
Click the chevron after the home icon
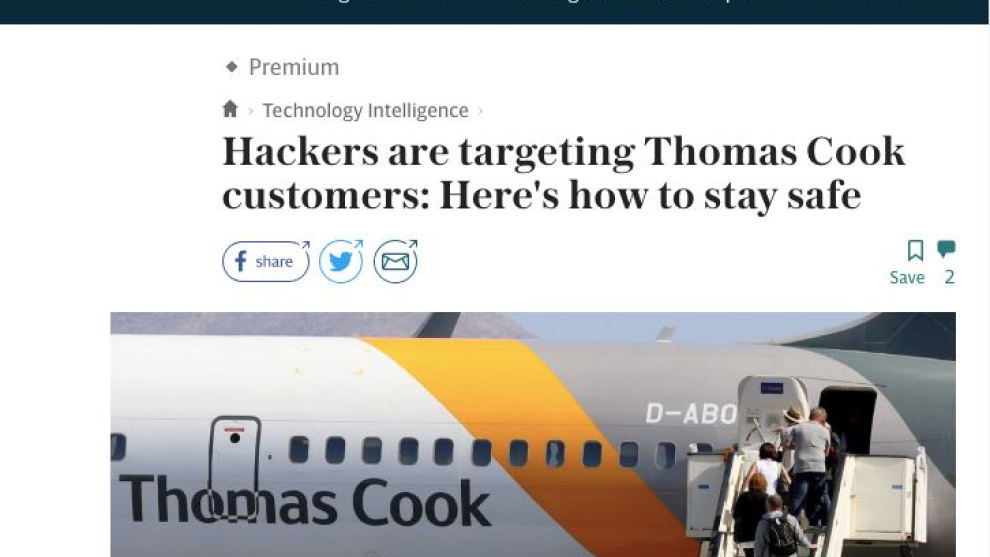click(251, 111)
